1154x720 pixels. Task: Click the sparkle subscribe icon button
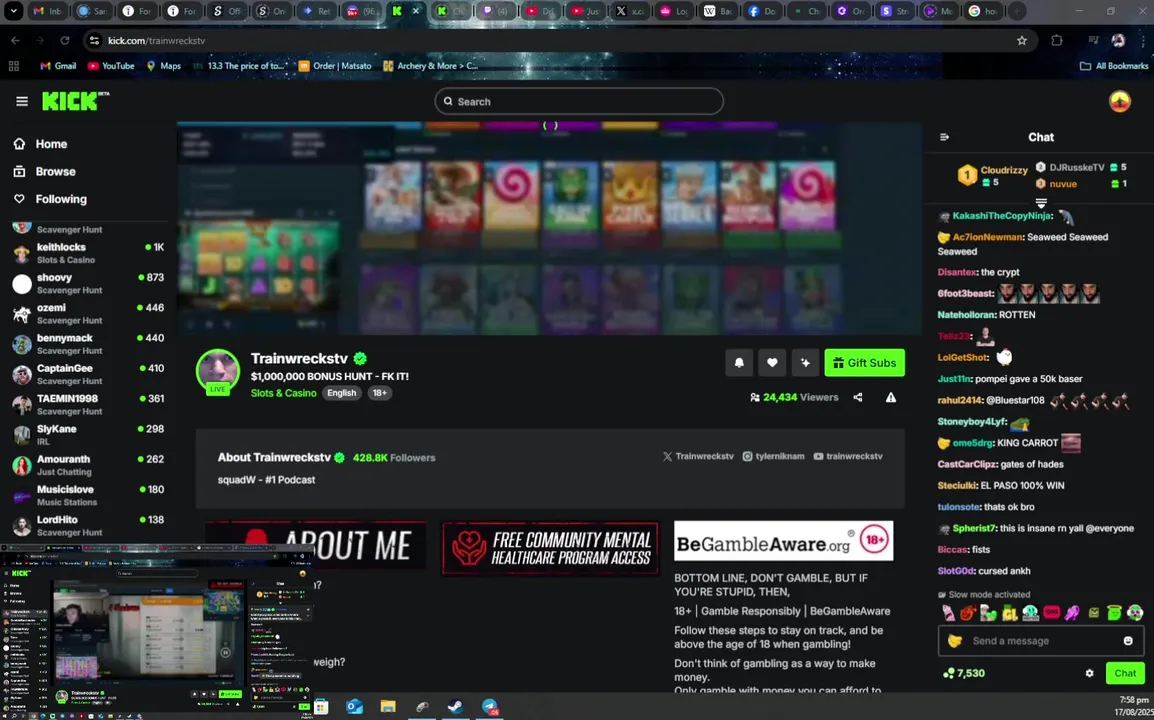805,362
